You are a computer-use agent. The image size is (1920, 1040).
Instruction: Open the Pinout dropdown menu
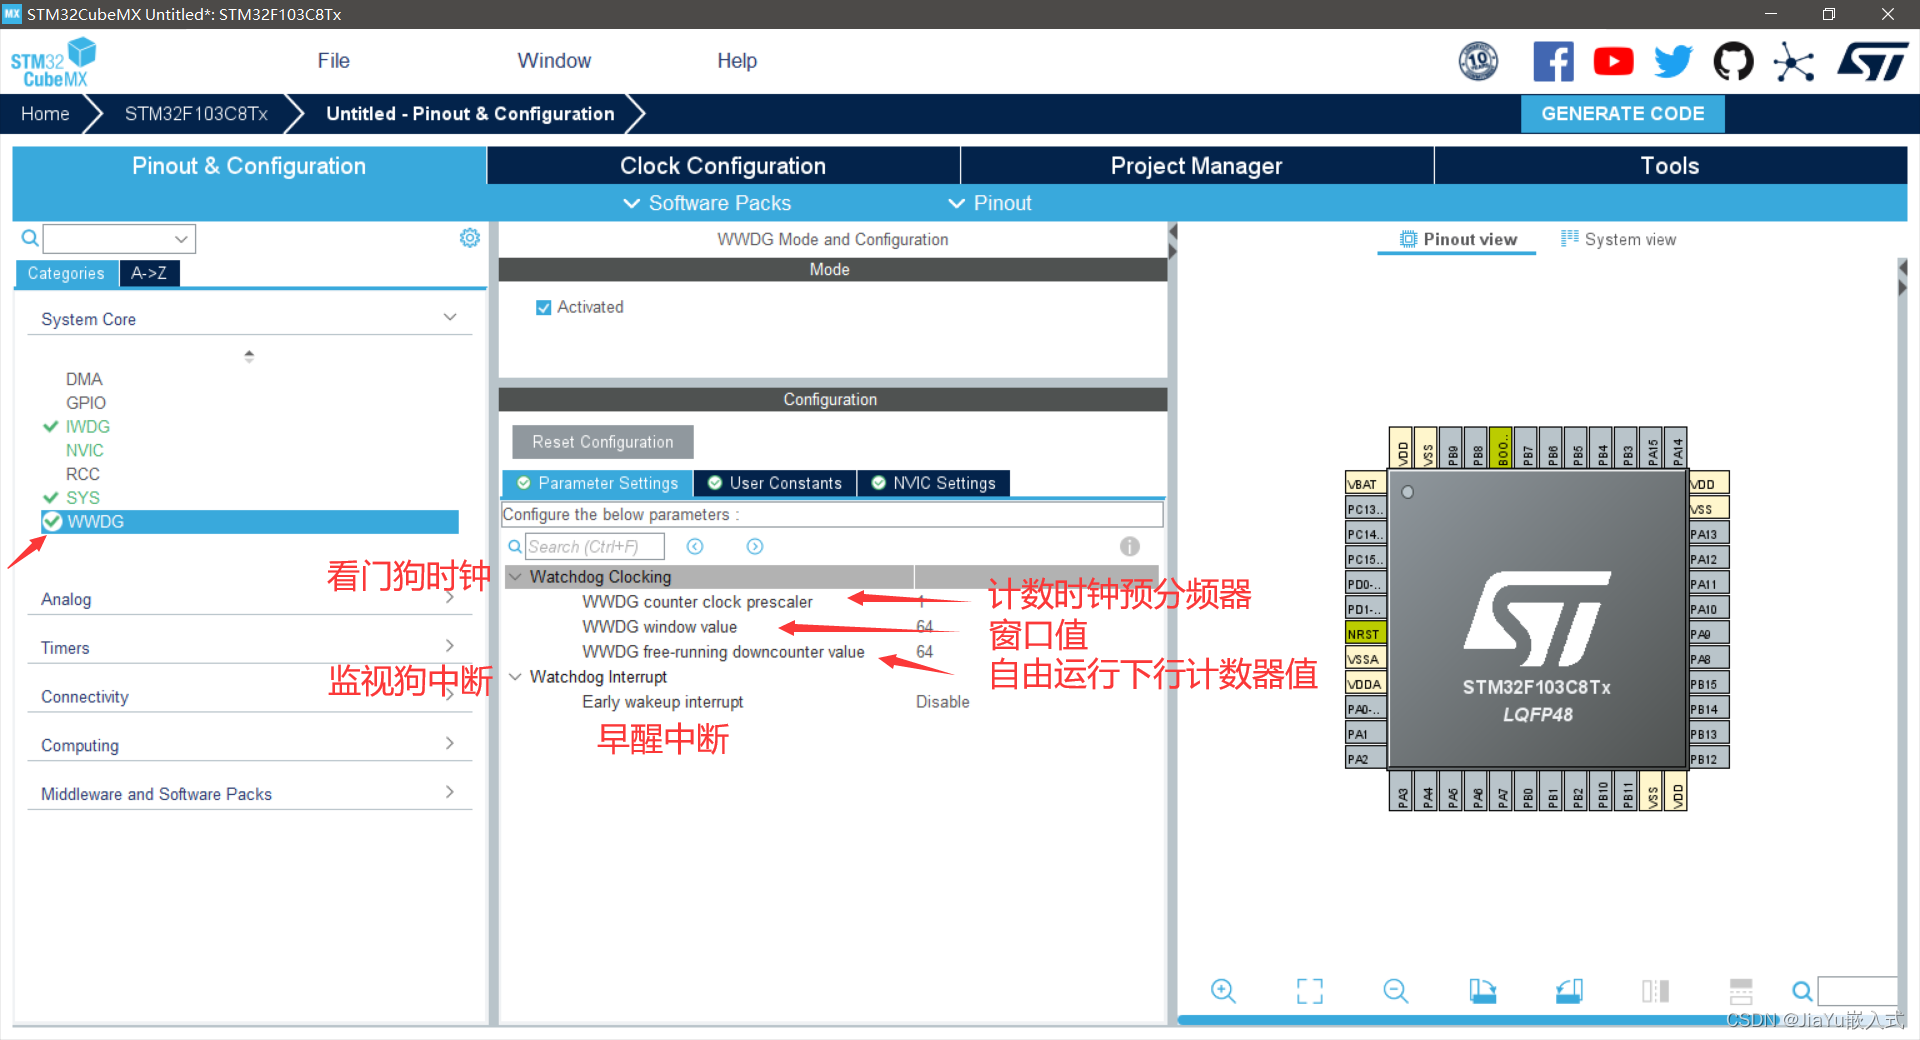point(990,203)
